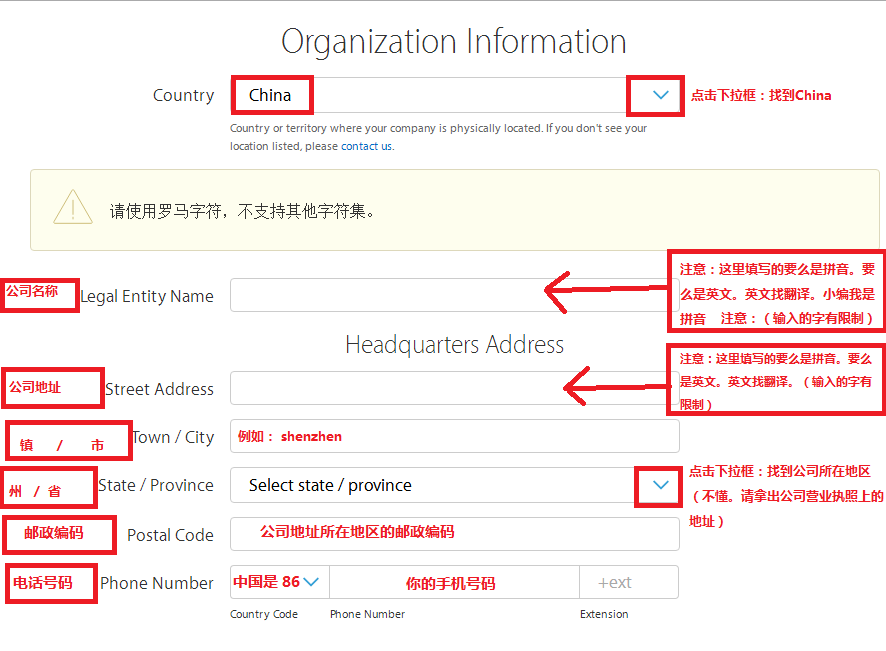
Task: Open the Country dropdown showing China
Action: 457,95
